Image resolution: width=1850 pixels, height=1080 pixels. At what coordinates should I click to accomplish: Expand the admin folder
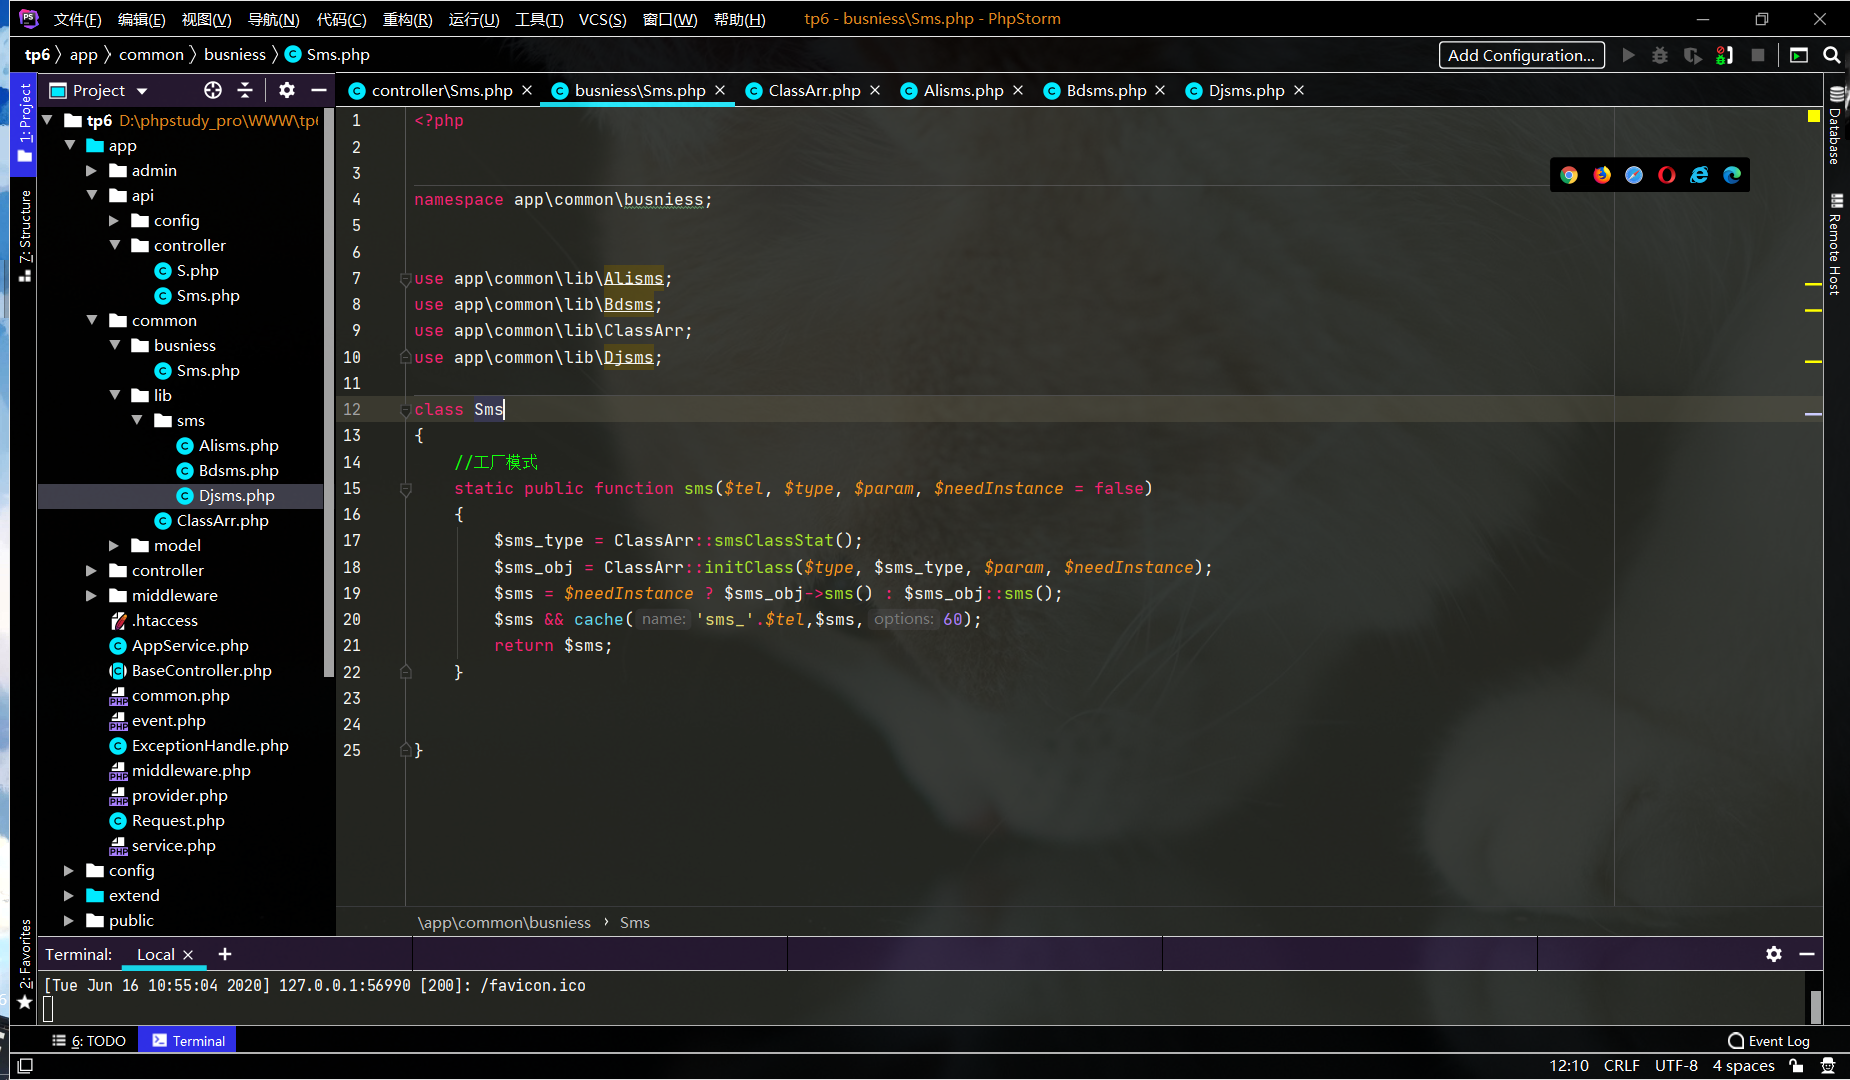91,170
